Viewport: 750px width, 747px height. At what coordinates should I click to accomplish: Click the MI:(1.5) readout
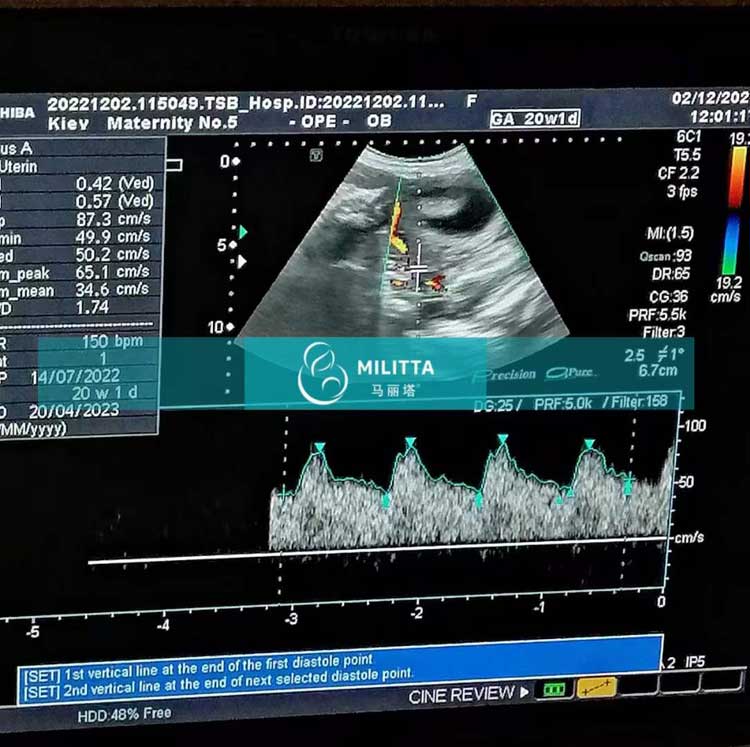pos(670,233)
